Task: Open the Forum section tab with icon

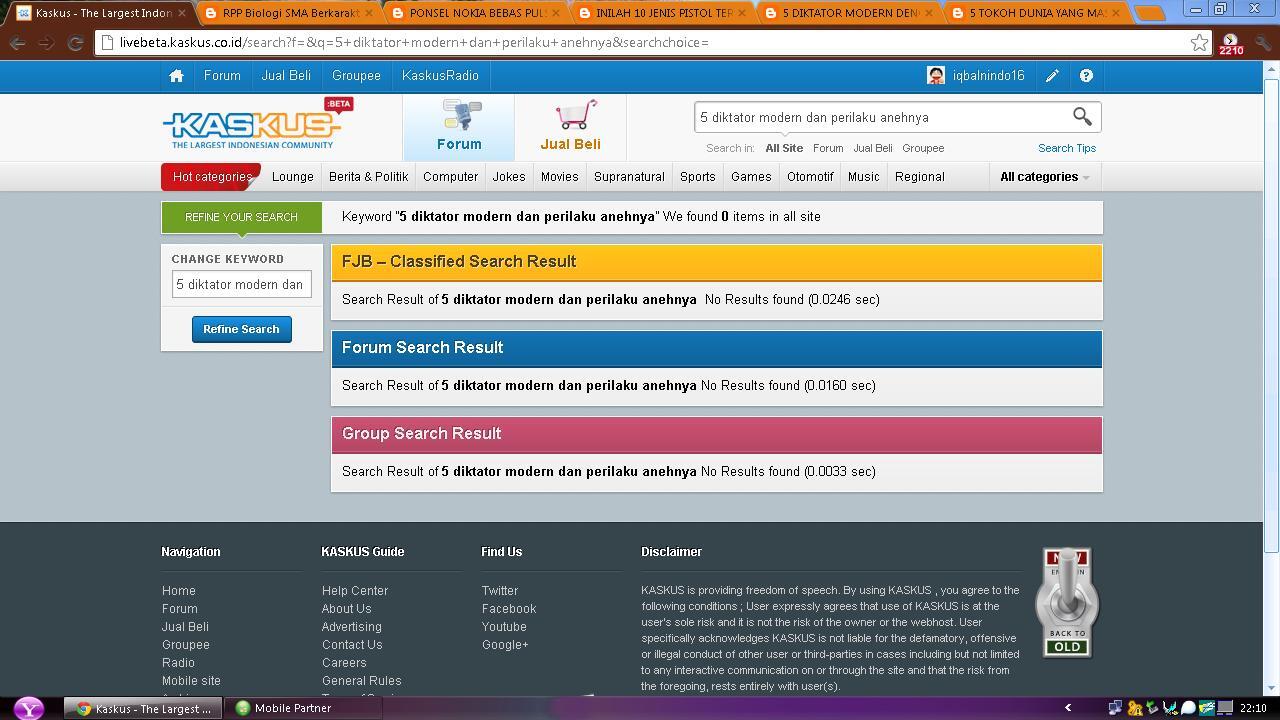Action: coord(459,127)
